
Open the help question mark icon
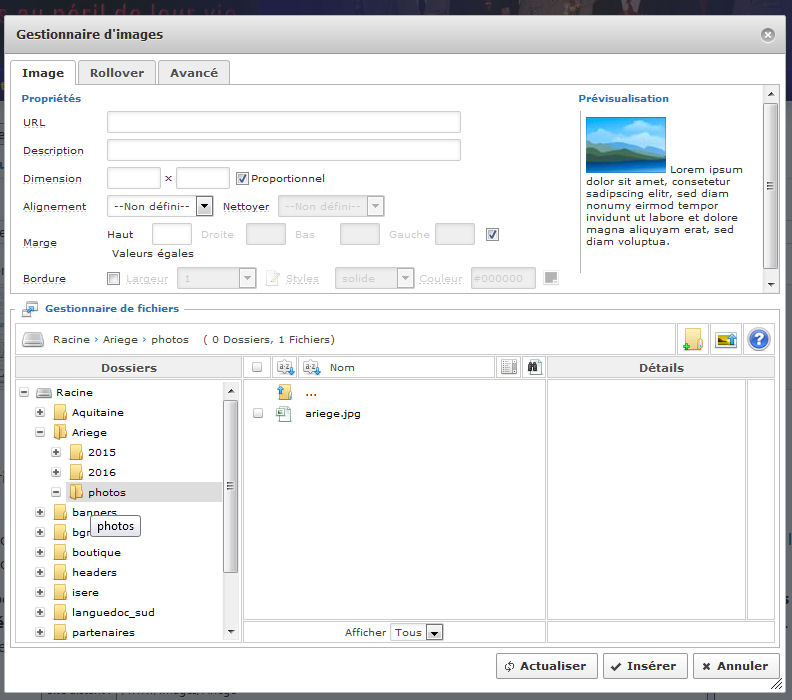[758, 339]
